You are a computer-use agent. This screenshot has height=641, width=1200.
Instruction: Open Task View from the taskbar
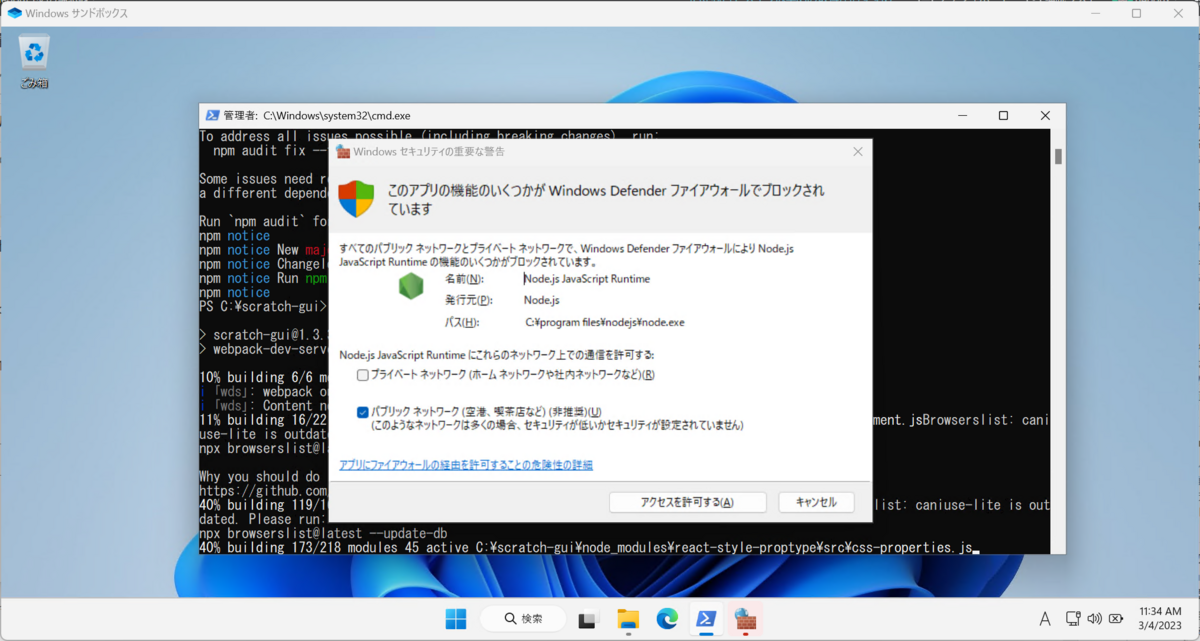587,619
